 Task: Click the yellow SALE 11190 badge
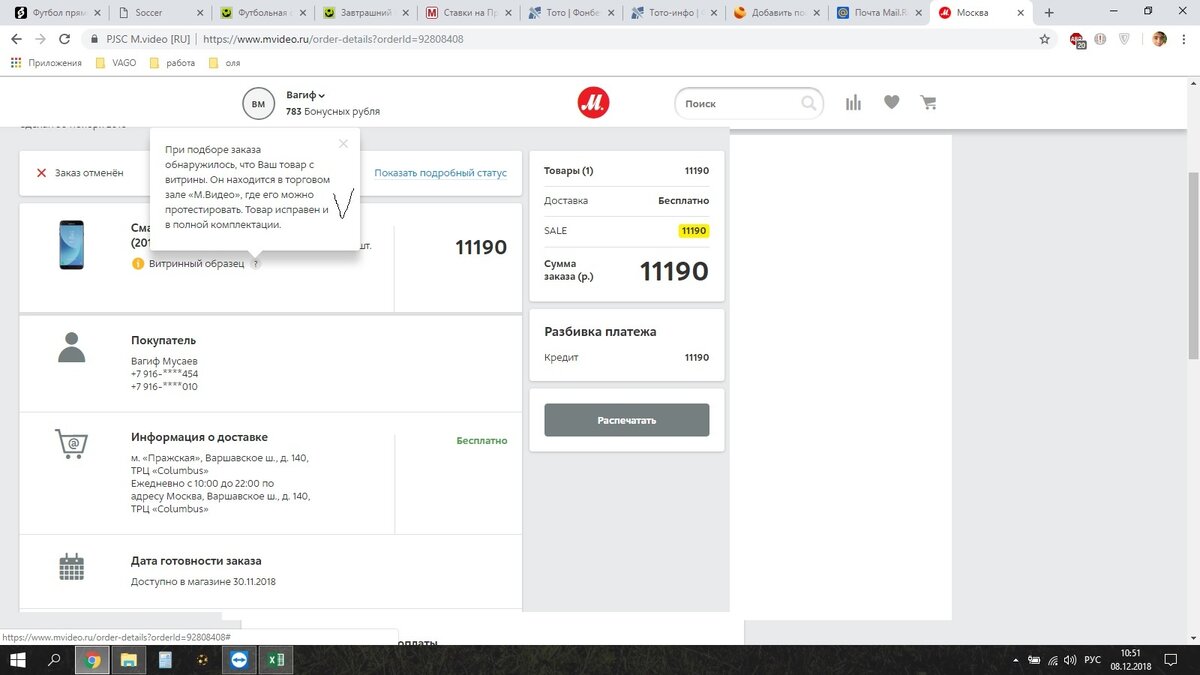pos(693,231)
